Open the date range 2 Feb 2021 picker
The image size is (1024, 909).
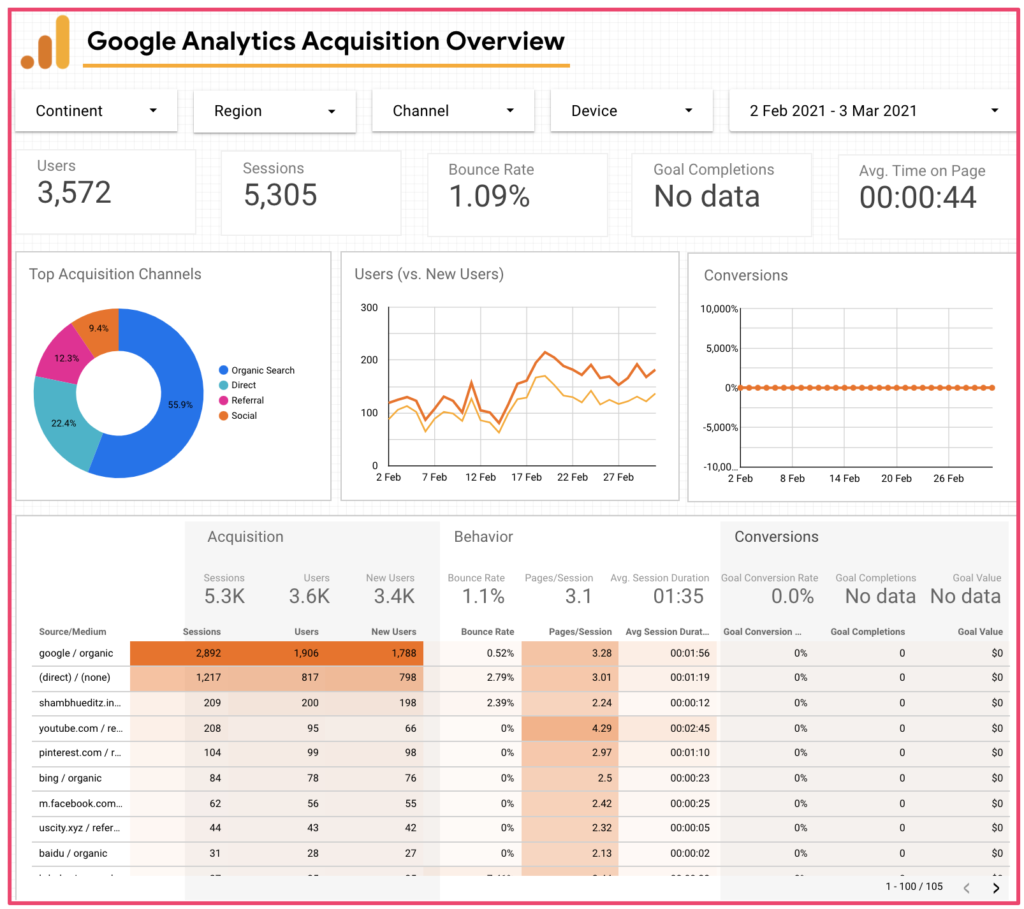click(874, 111)
